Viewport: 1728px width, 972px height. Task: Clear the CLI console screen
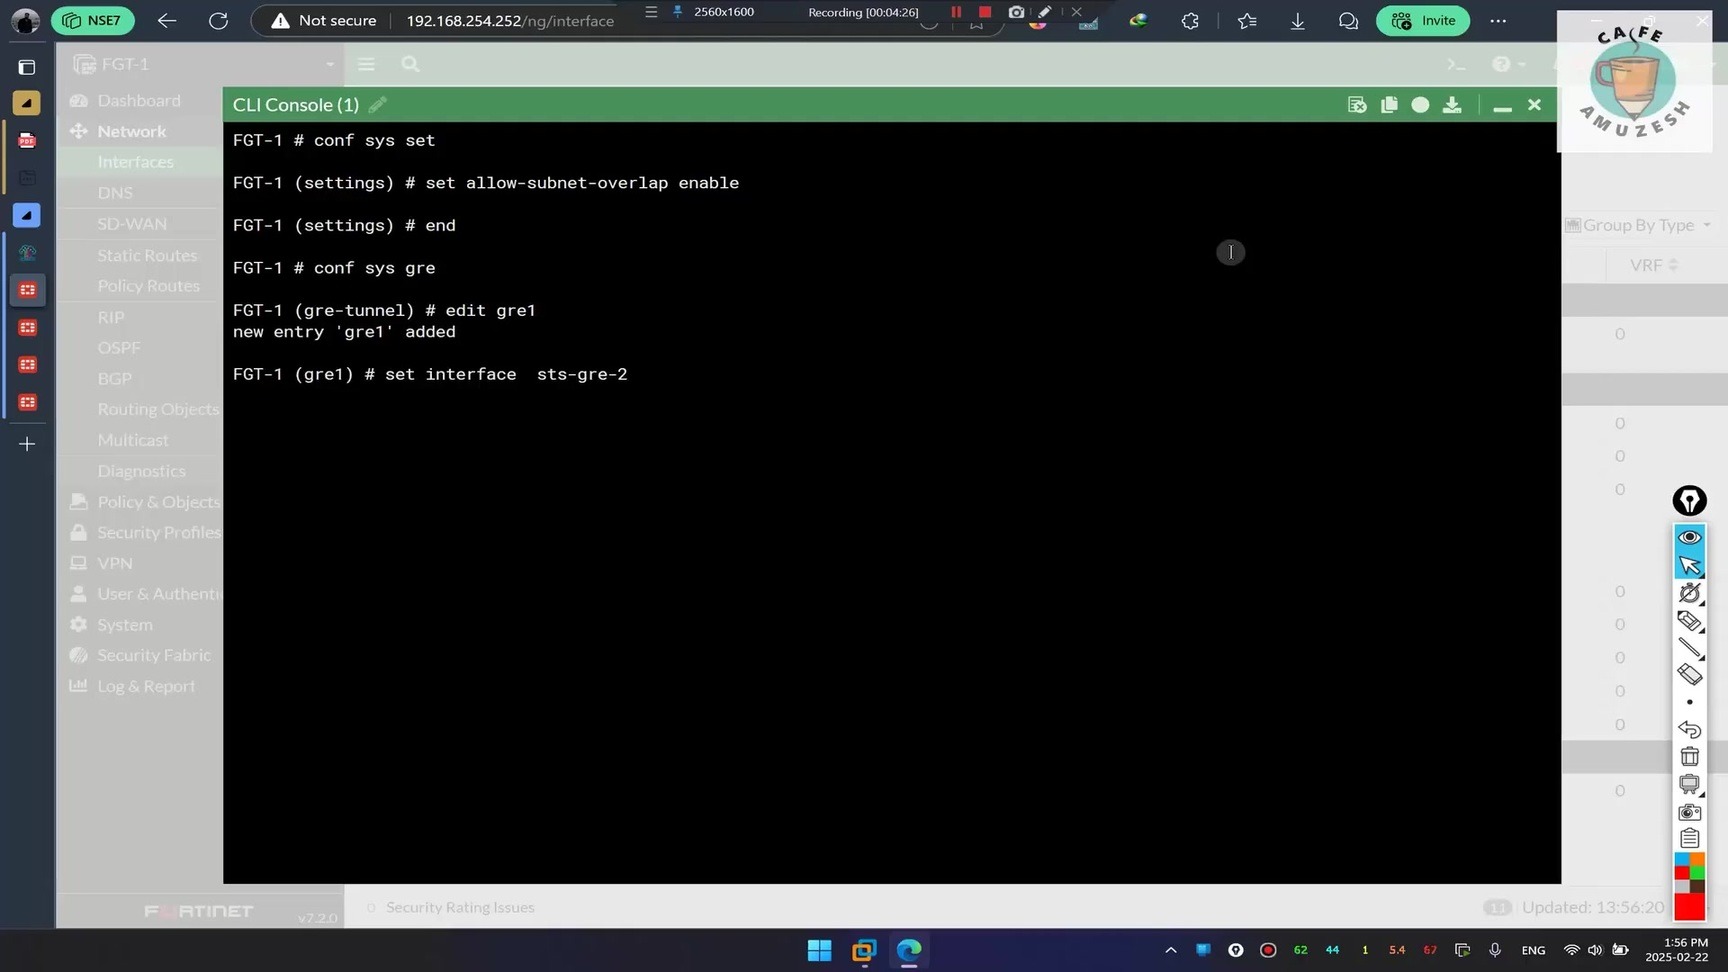click(1357, 105)
